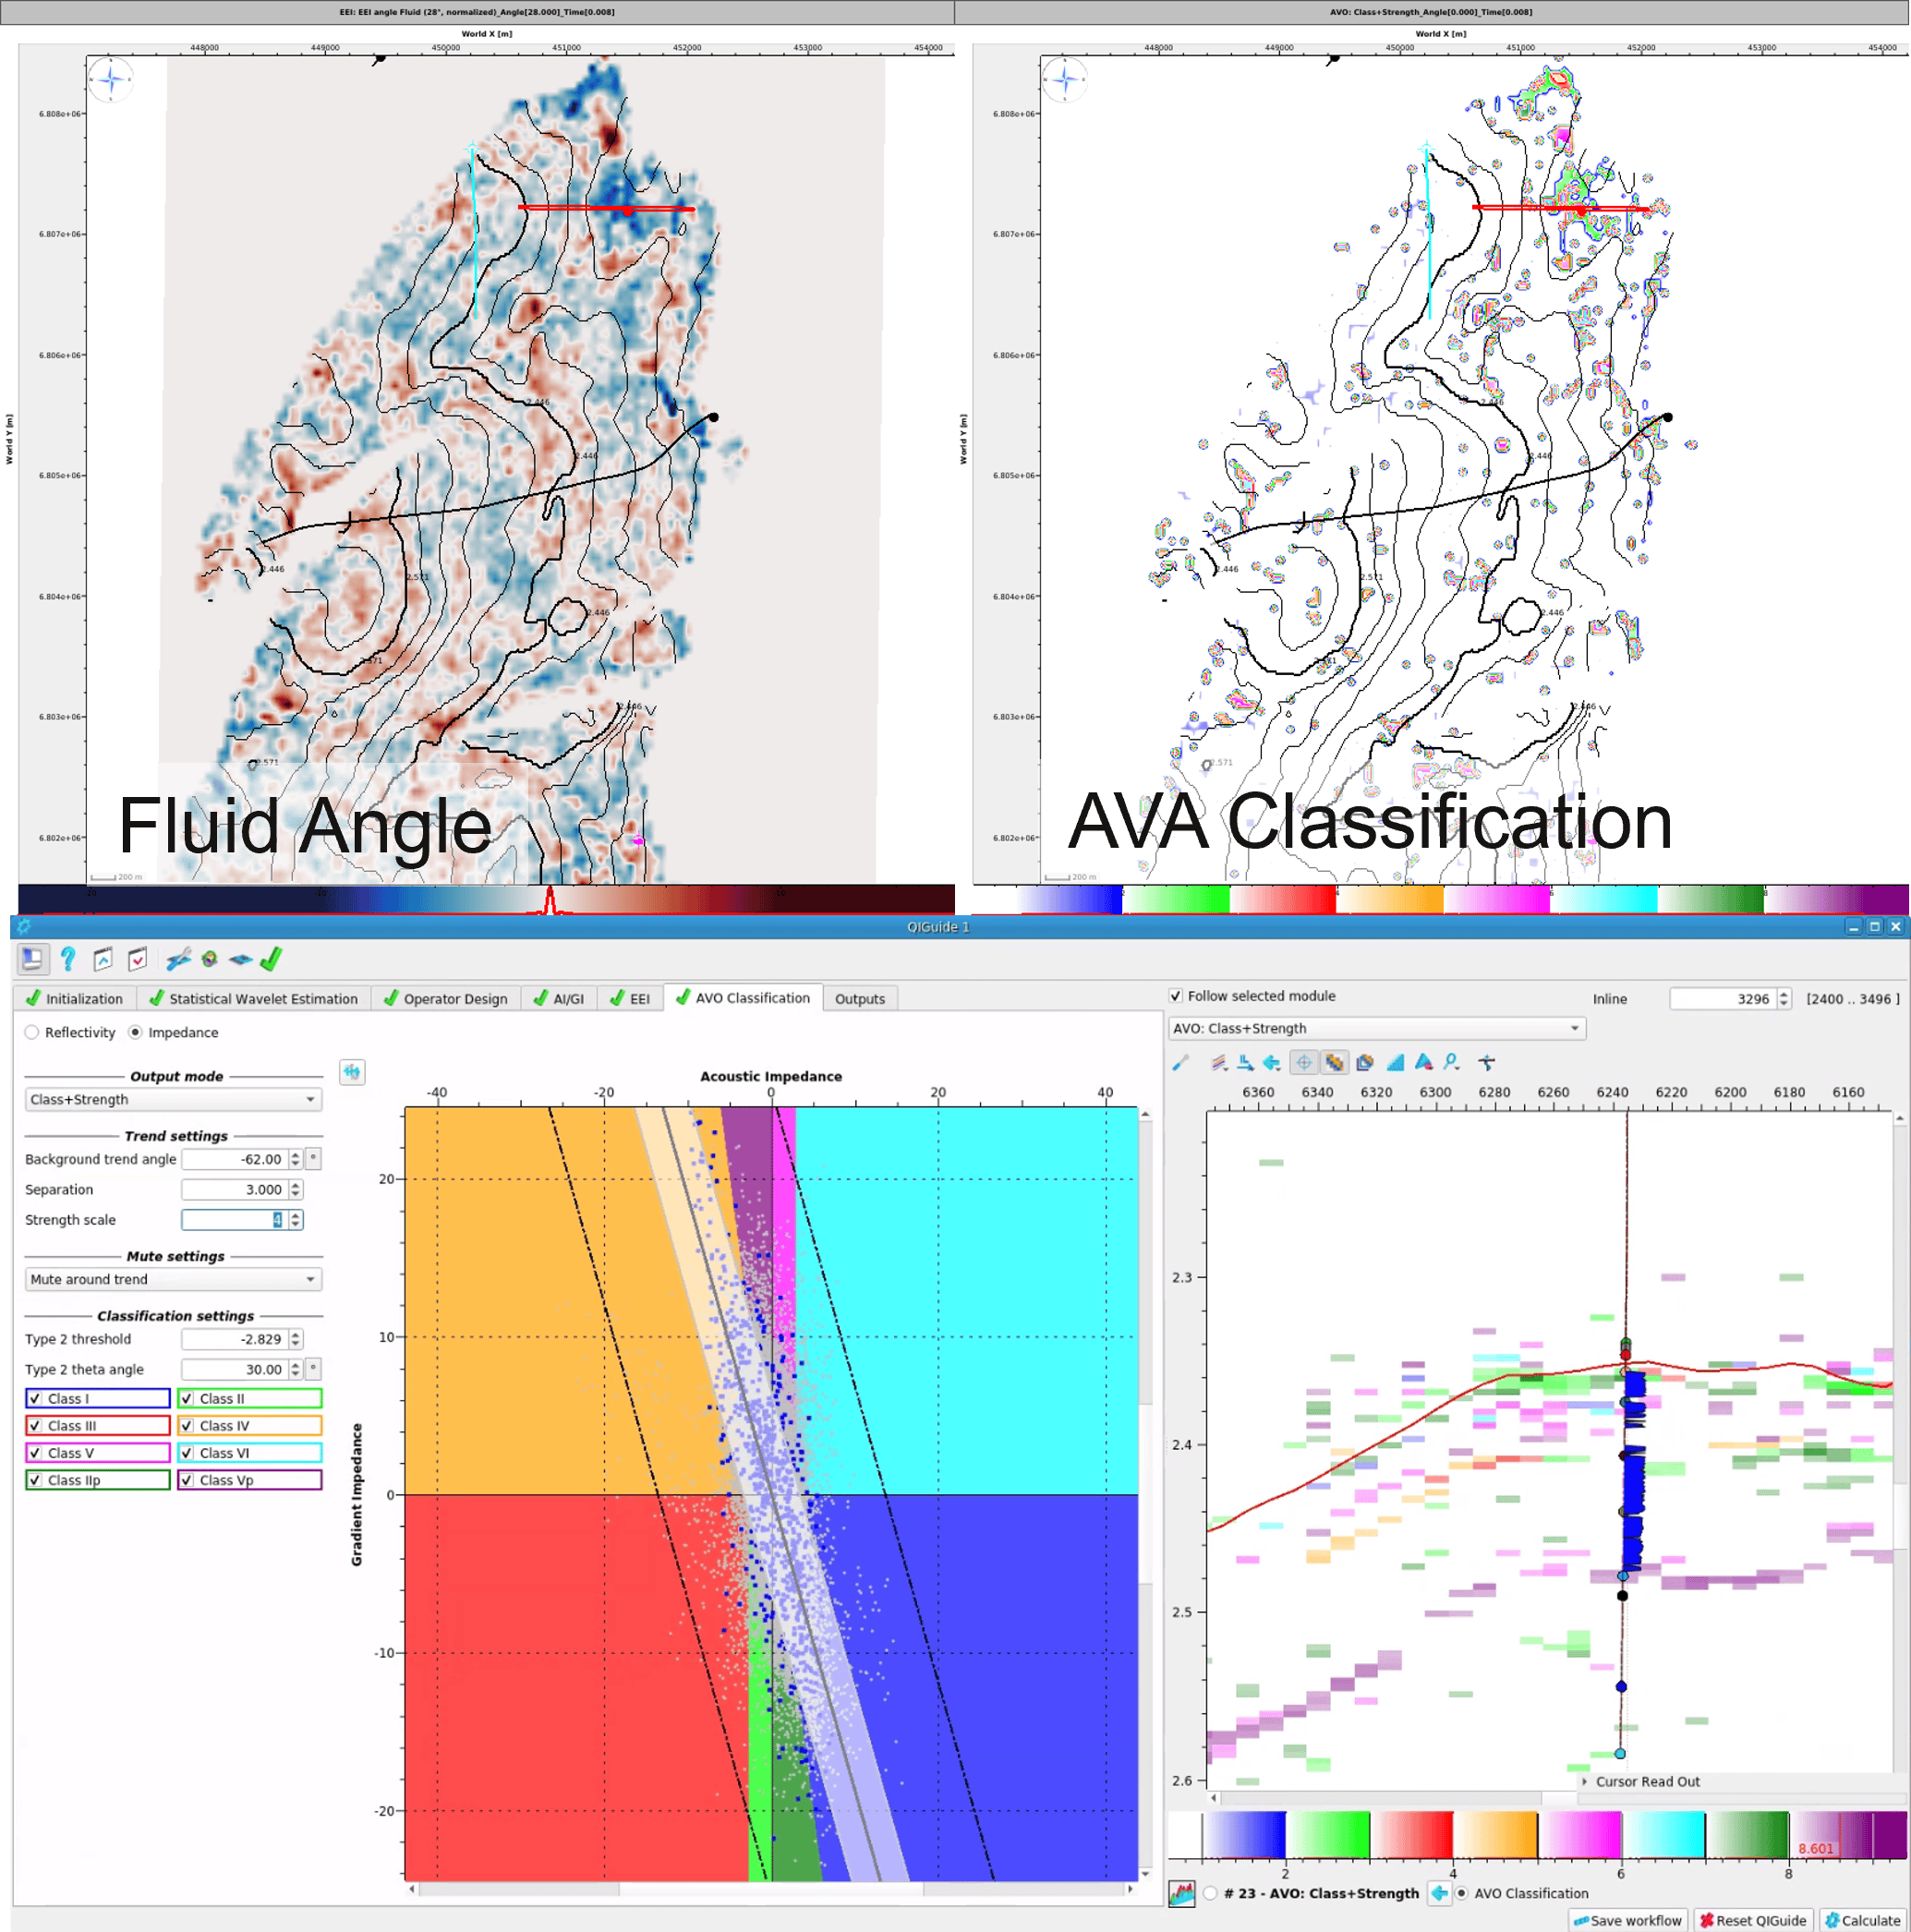Select the Reflectivity radio button

tap(32, 1032)
